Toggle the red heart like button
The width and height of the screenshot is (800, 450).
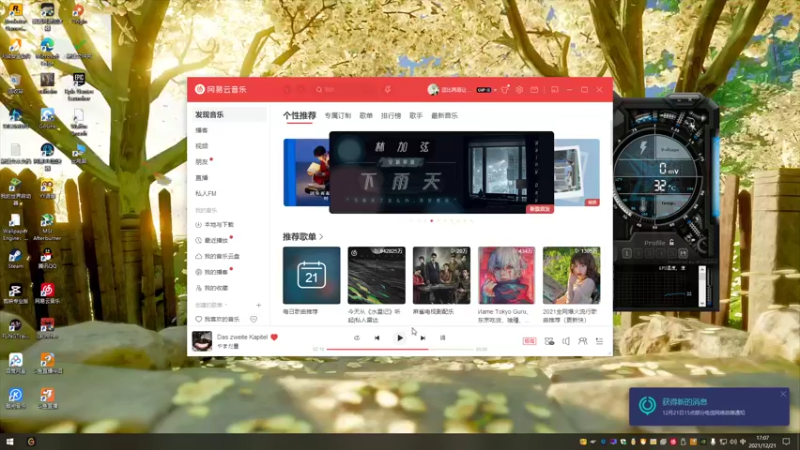coord(274,337)
